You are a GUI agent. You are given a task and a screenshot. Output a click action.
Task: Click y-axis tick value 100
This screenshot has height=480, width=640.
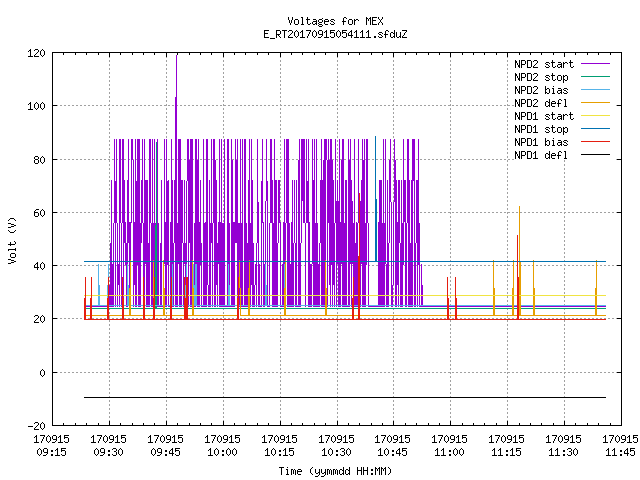pyautogui.click(x=36, y=106)
